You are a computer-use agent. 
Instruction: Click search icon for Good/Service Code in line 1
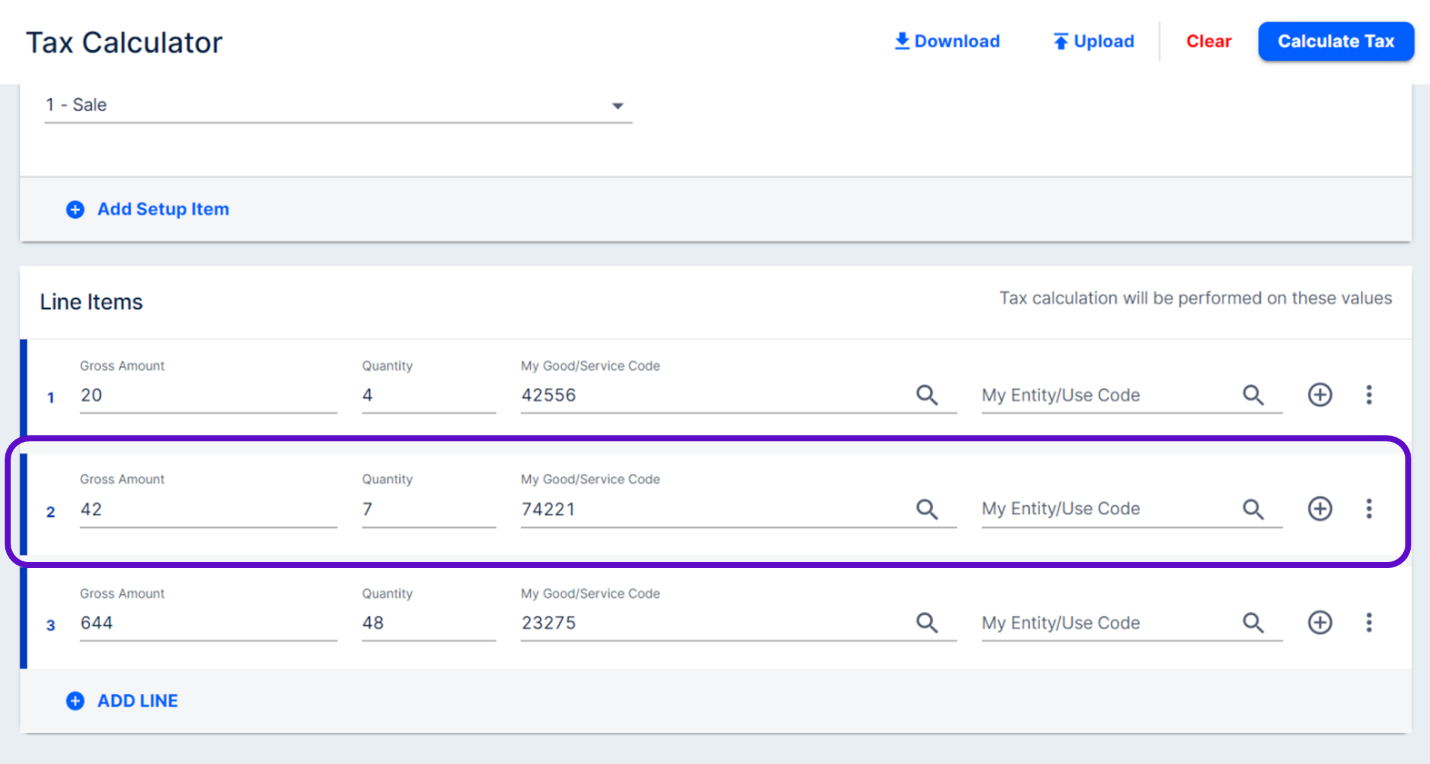point(927,395)
